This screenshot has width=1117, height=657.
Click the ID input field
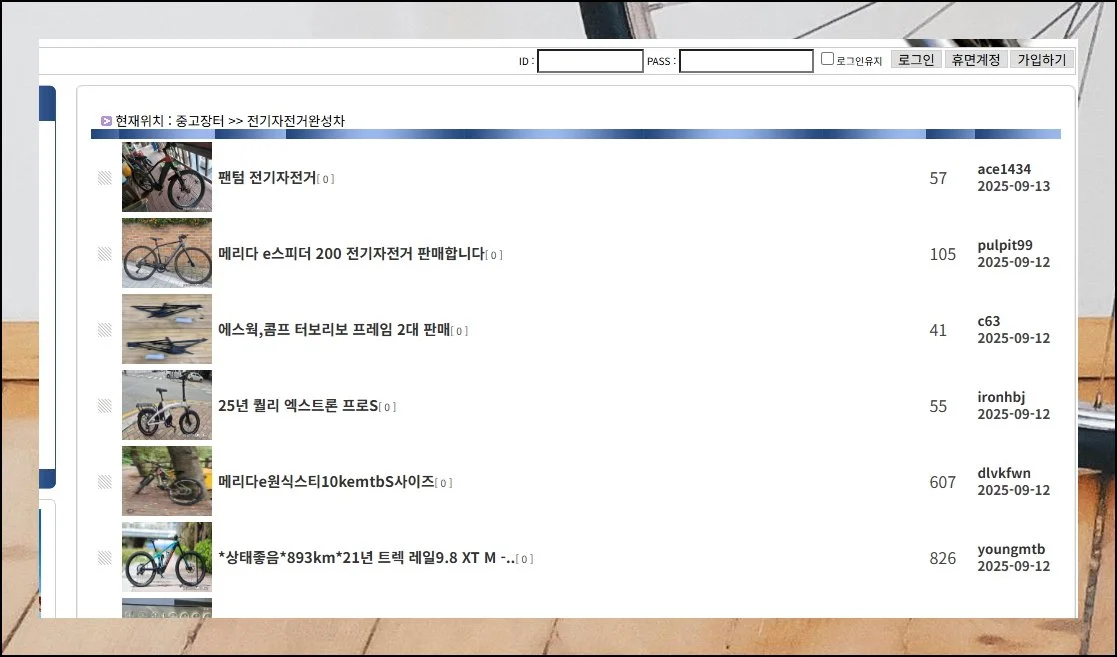click(x=590, y=61)
